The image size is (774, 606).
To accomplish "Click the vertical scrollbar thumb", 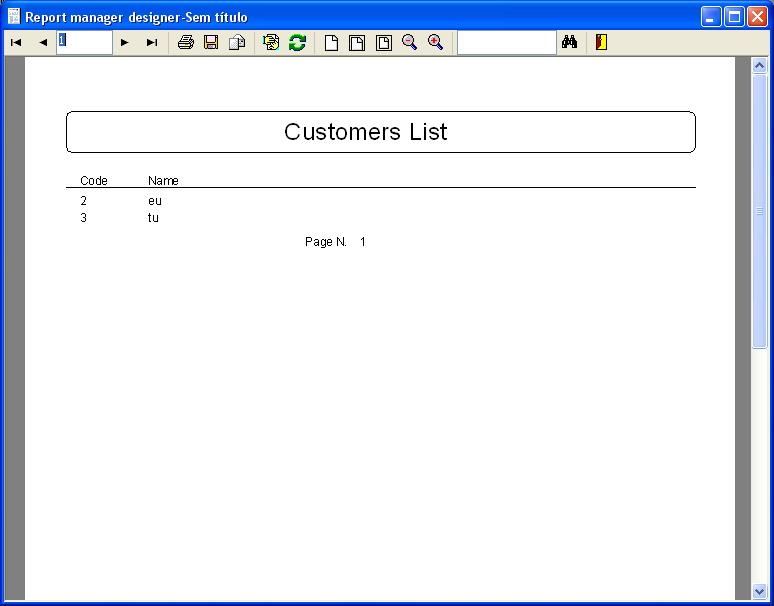I will [x=760, y=211].
